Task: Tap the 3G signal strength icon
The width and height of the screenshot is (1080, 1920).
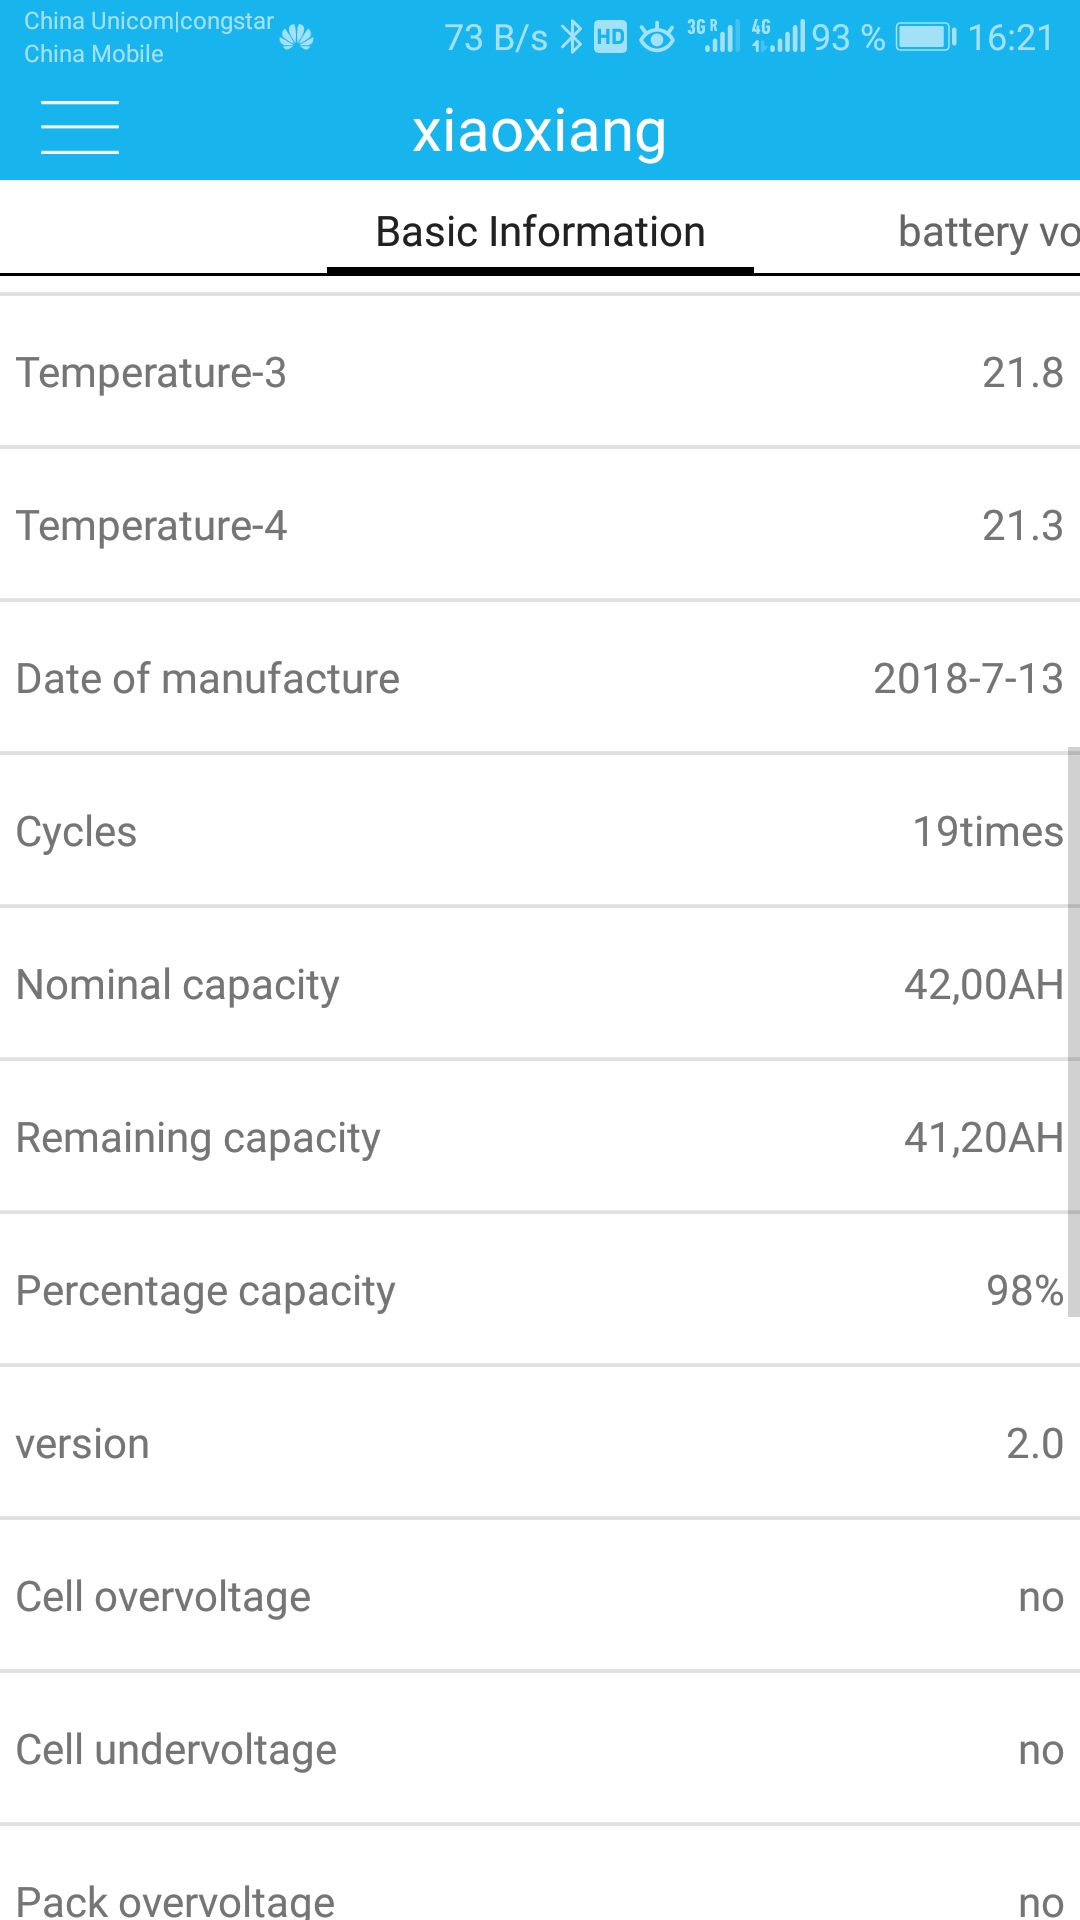Action: pos(714,36)
